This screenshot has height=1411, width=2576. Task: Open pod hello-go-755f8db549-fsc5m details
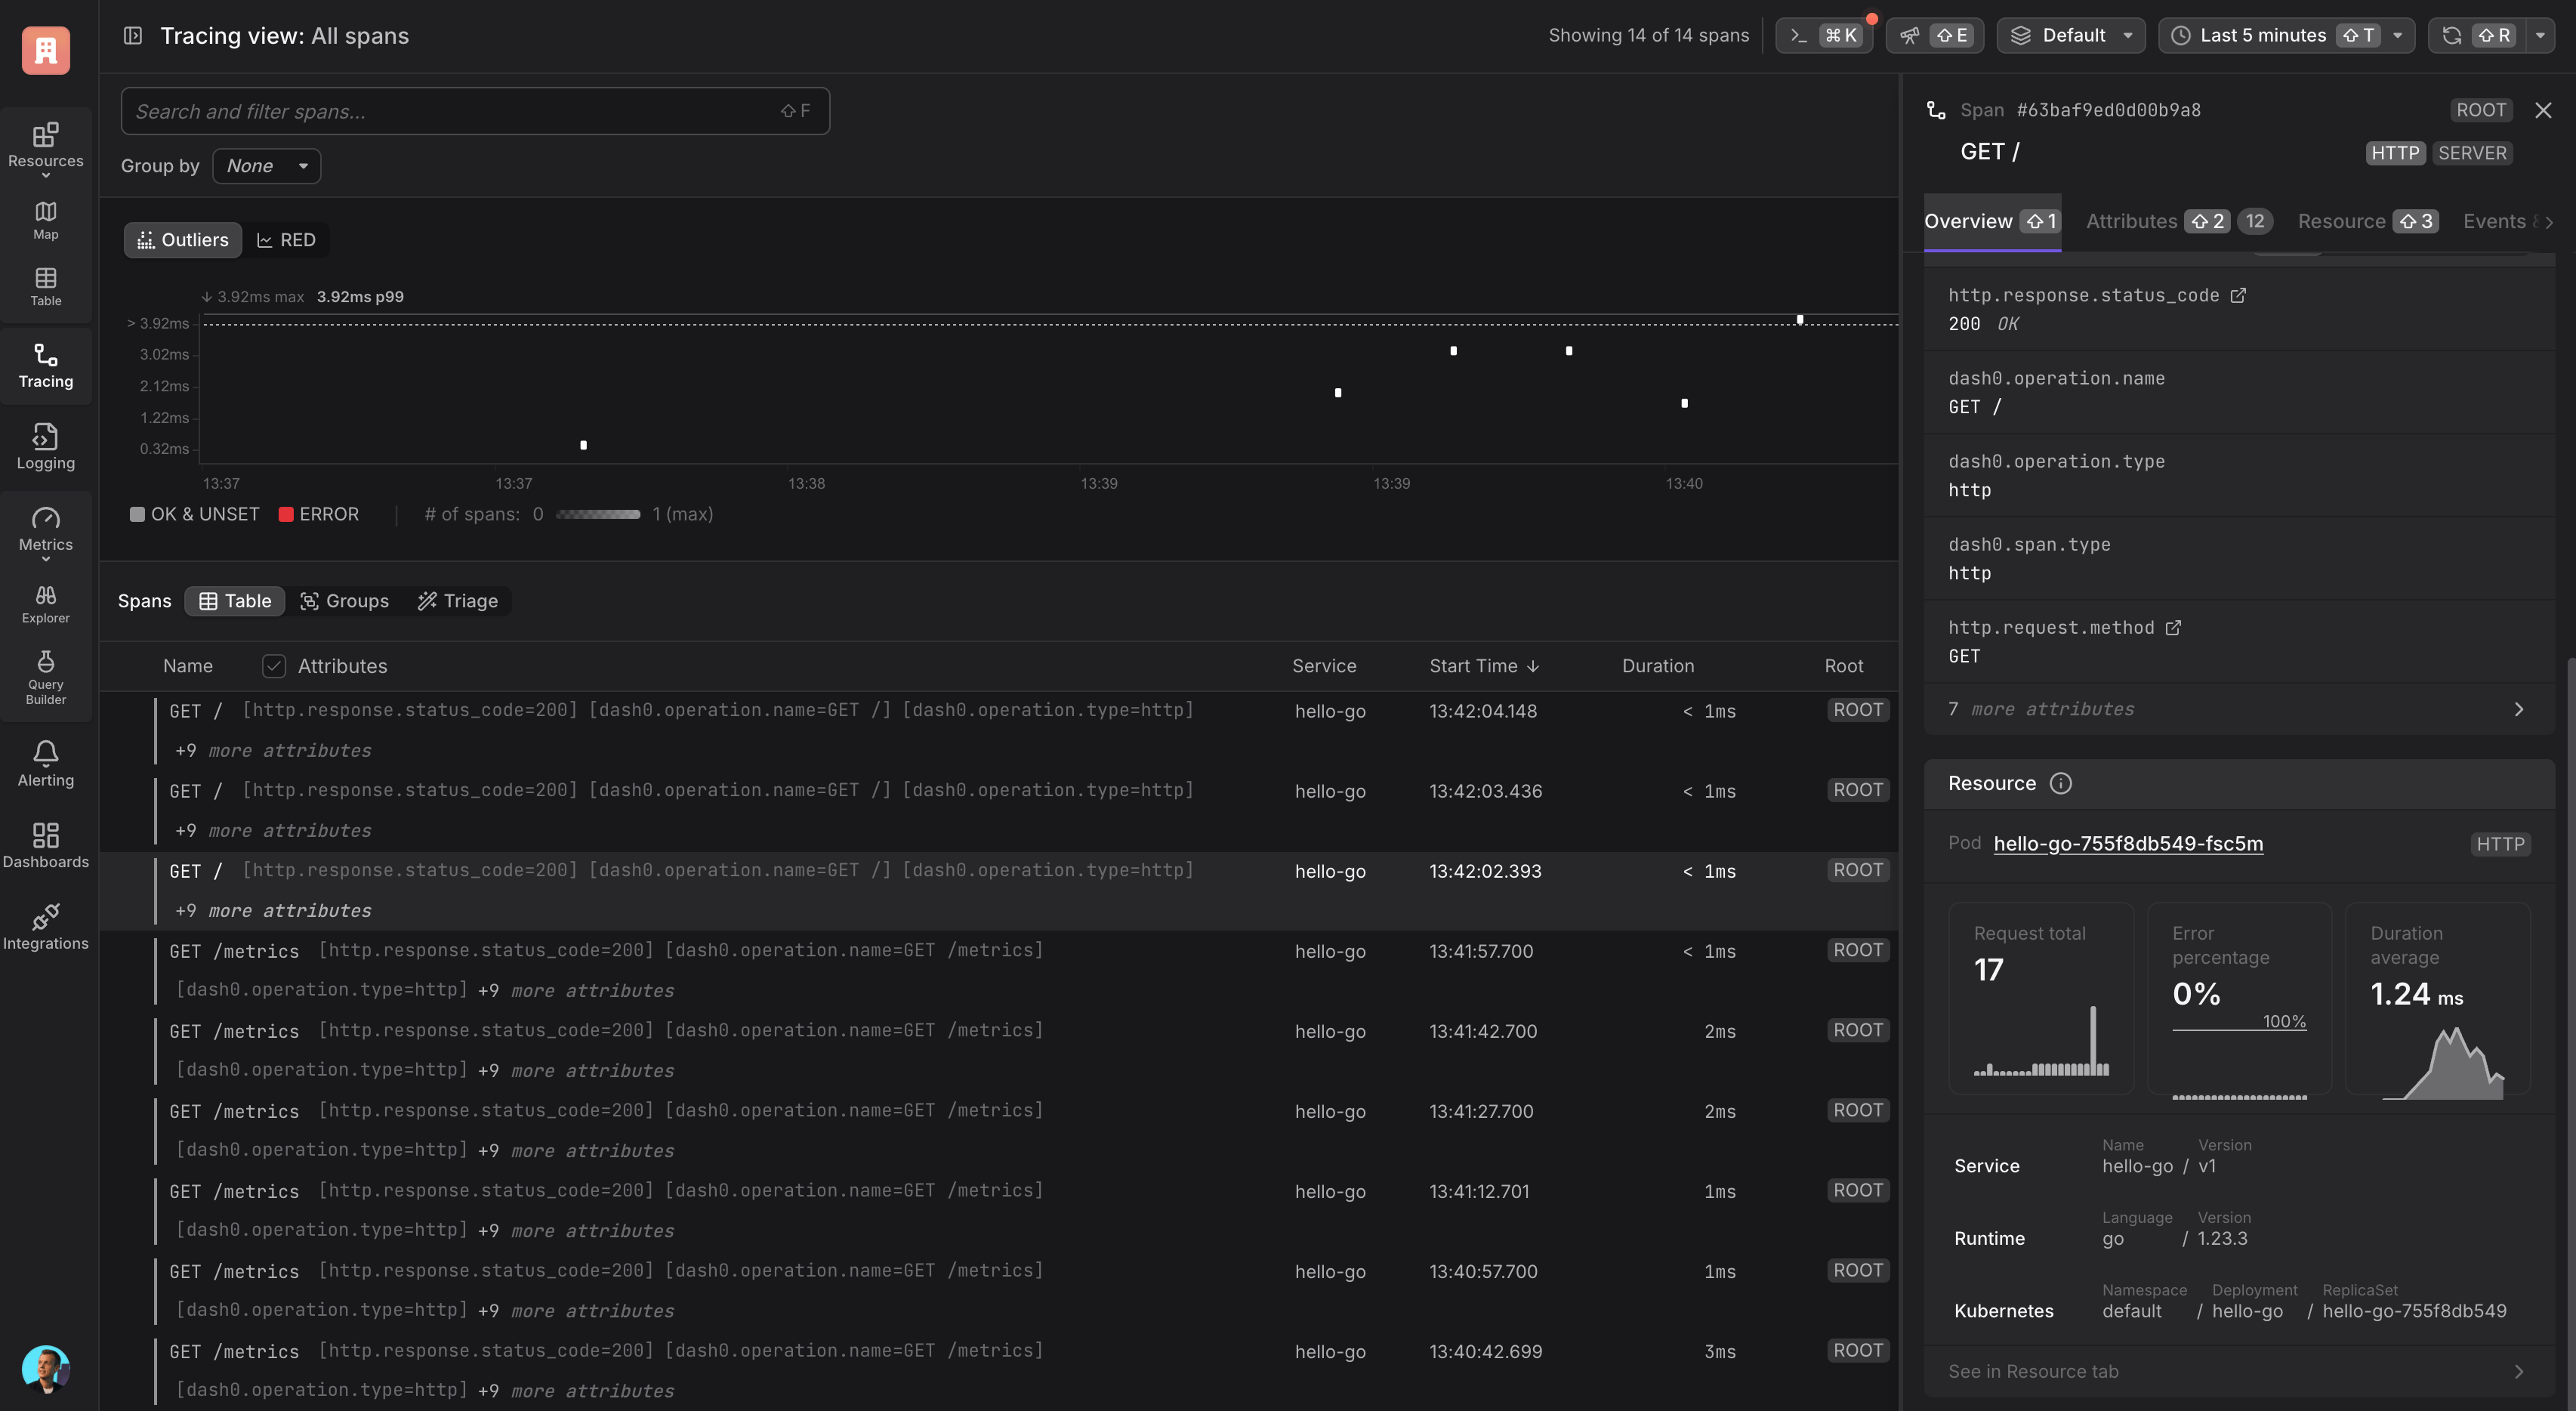2127,843
